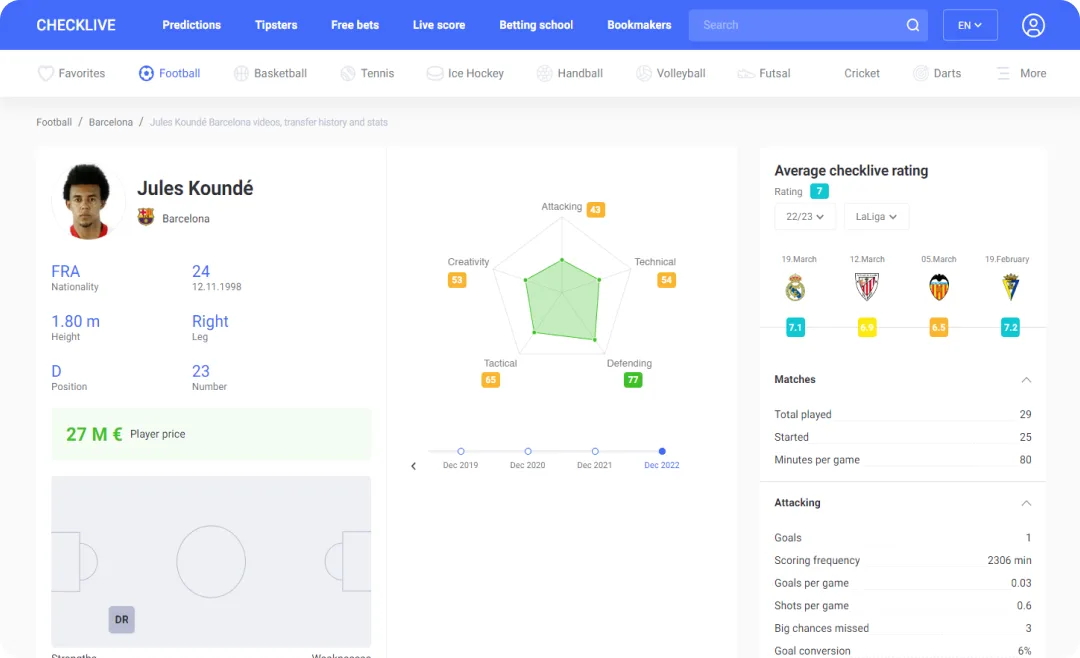
Task: Click the Defending 77 score badge
Action: point(633,380)
